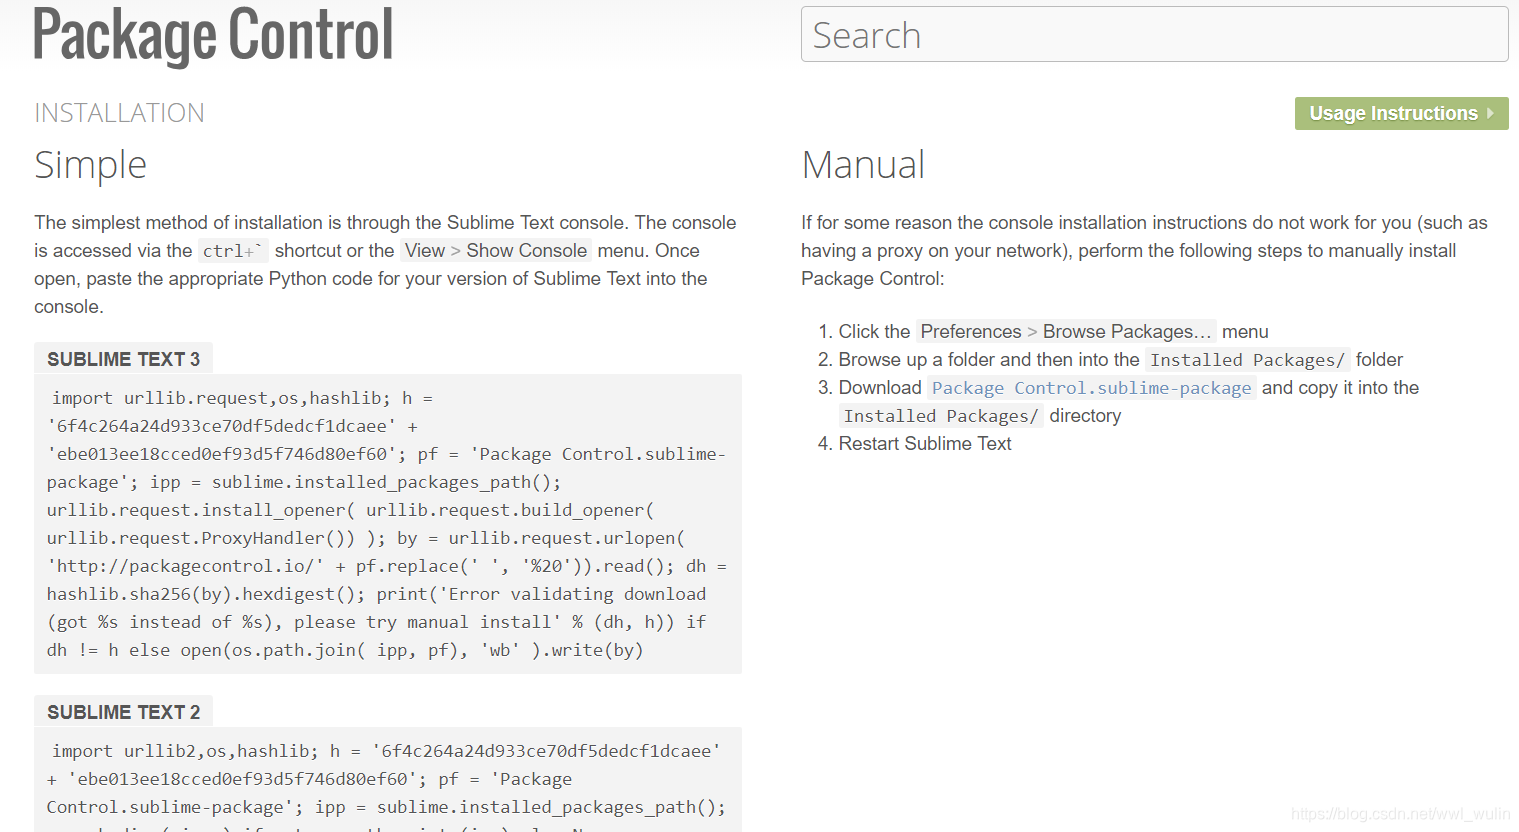Click the Manual heading

tap(863, 165)
